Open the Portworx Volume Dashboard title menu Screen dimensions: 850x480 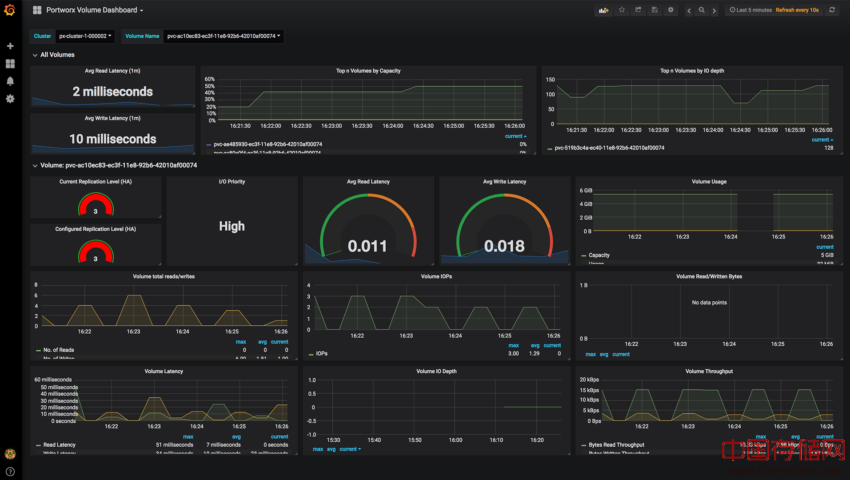pos(94,10)
